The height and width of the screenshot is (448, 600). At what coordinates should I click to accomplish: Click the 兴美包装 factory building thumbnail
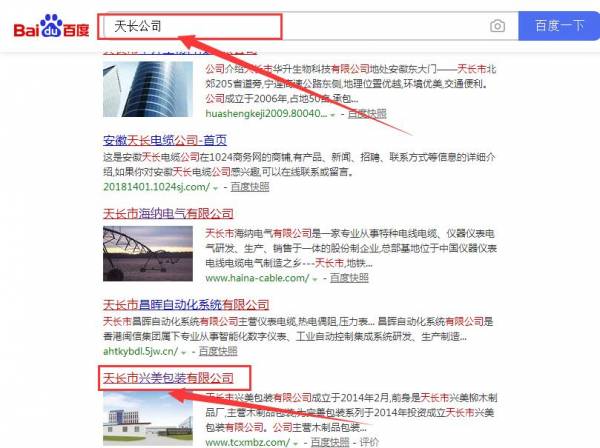tap(148, 418)
